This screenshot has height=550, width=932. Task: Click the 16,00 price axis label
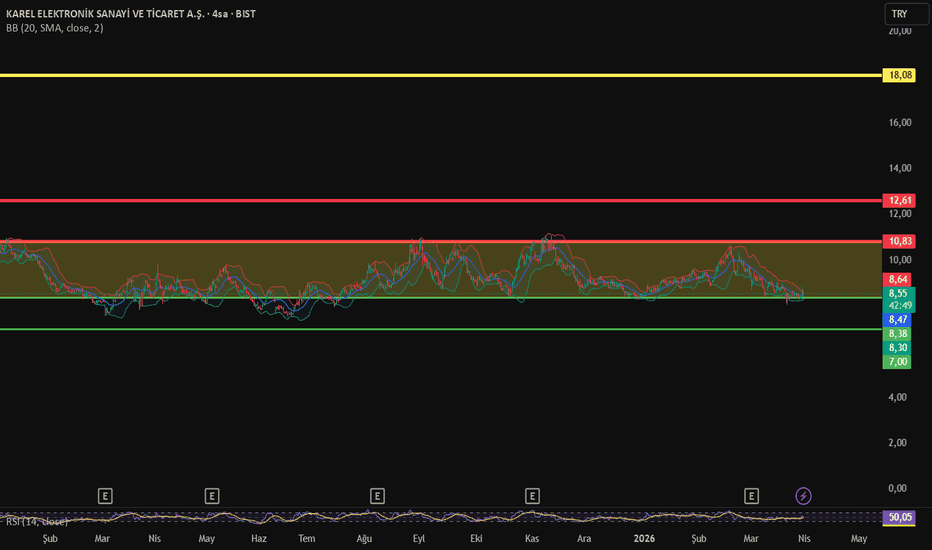coord(900,122)
